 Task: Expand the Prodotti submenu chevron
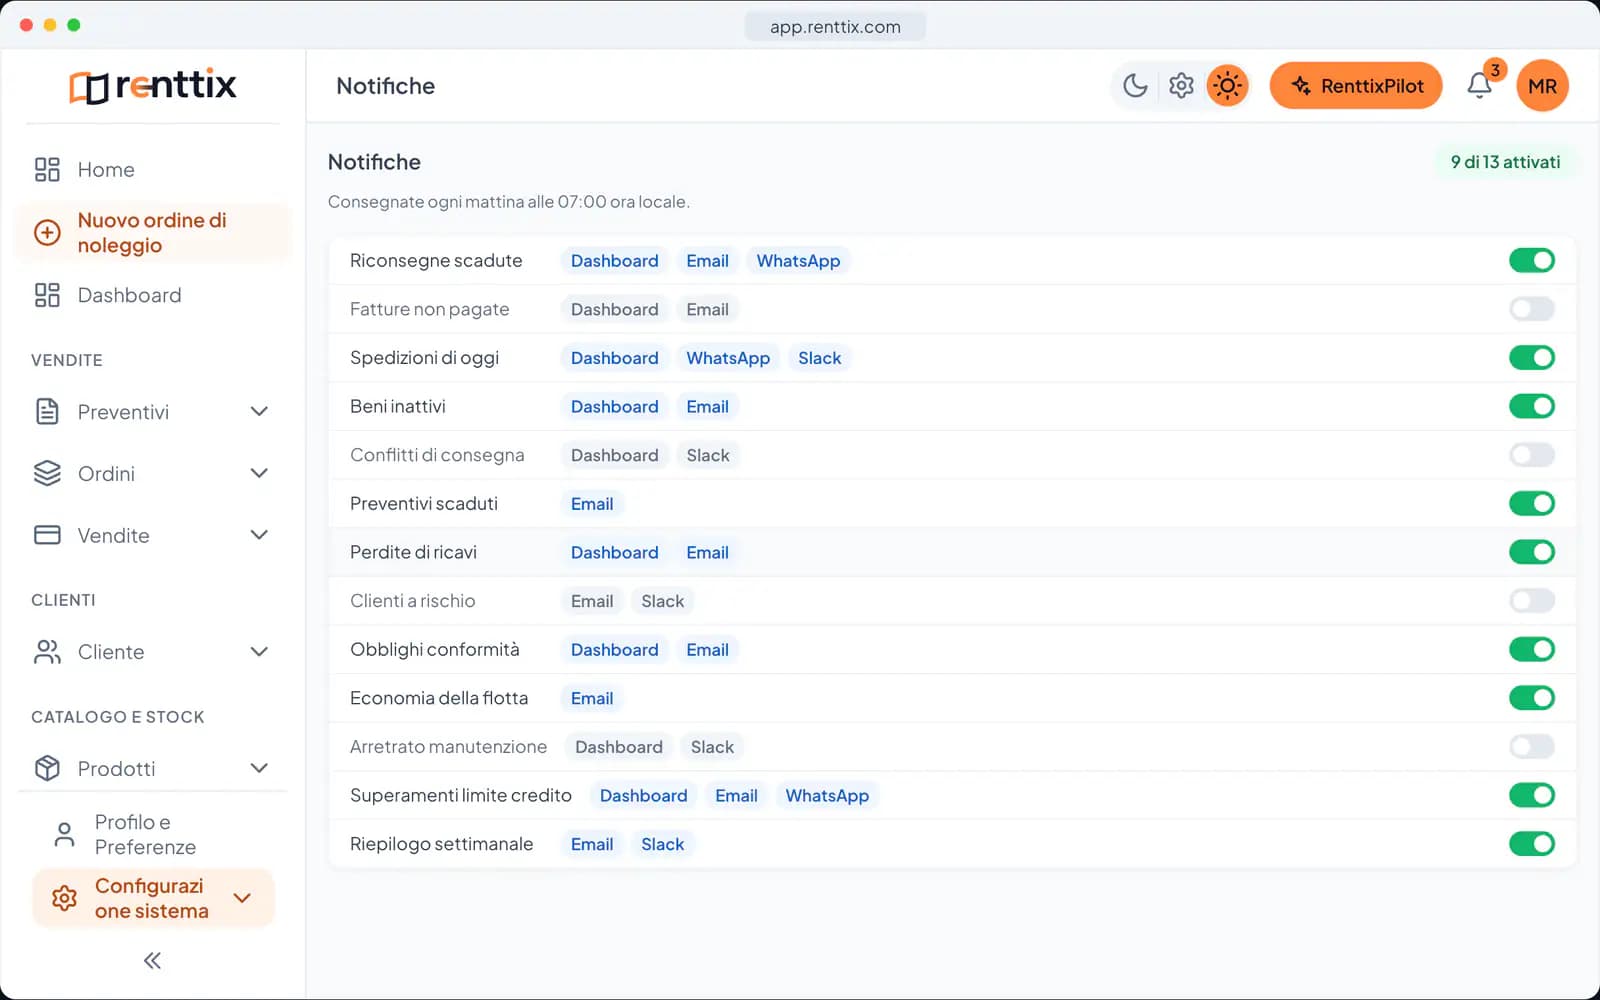(259, 768)
